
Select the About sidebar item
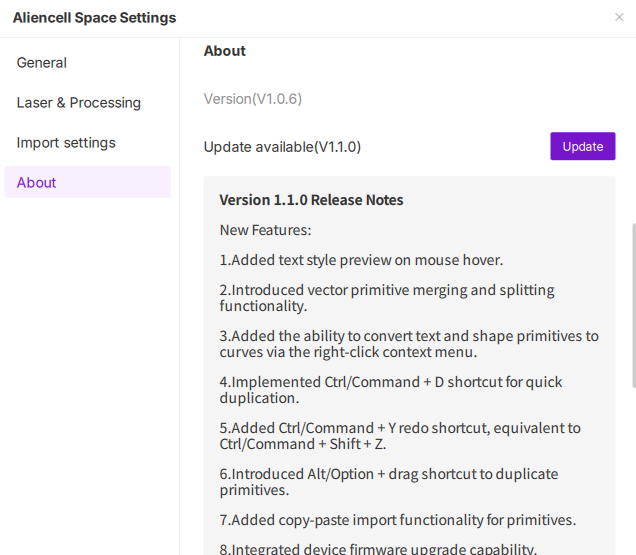37,183
